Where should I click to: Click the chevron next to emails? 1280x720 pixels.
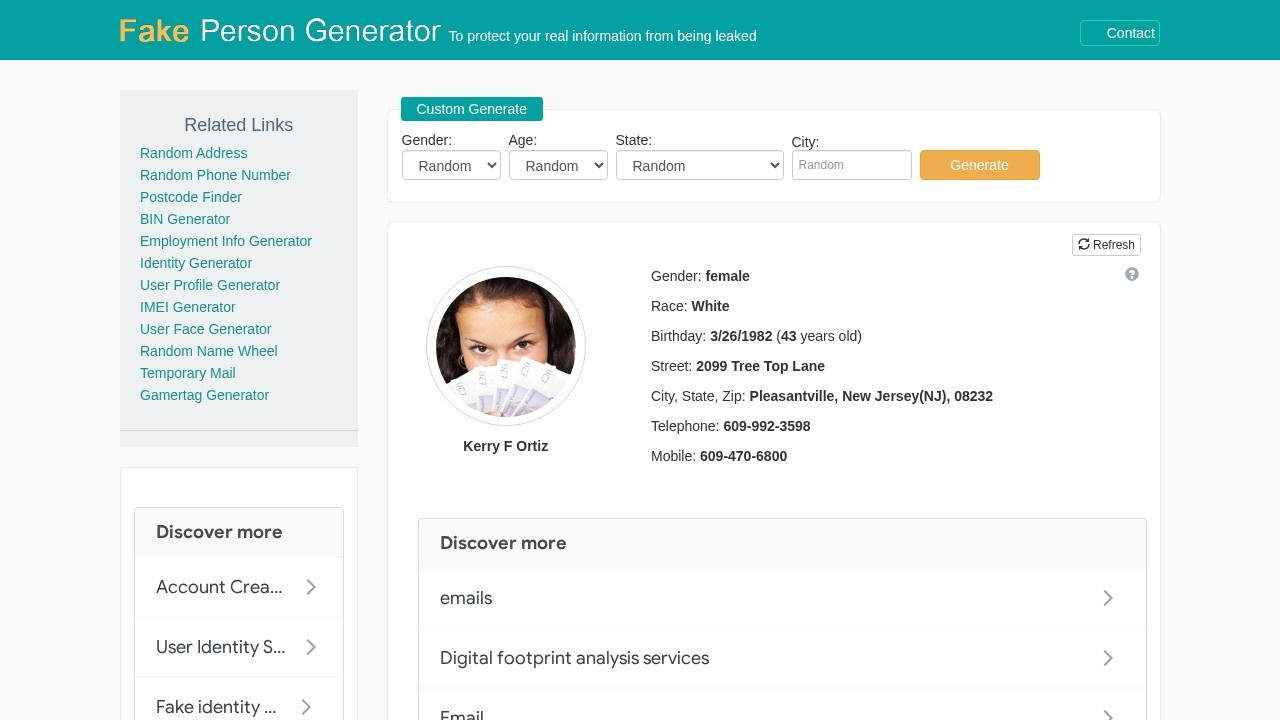pos(1108,598)
